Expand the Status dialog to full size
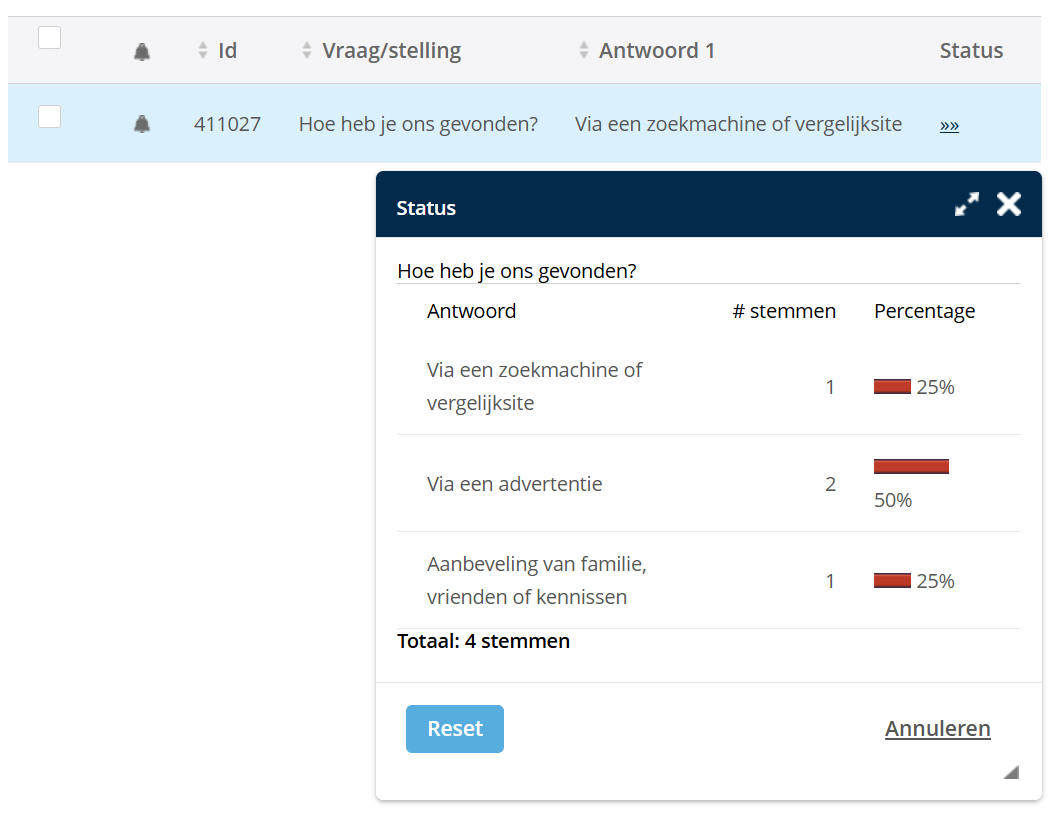 [967, 204]
